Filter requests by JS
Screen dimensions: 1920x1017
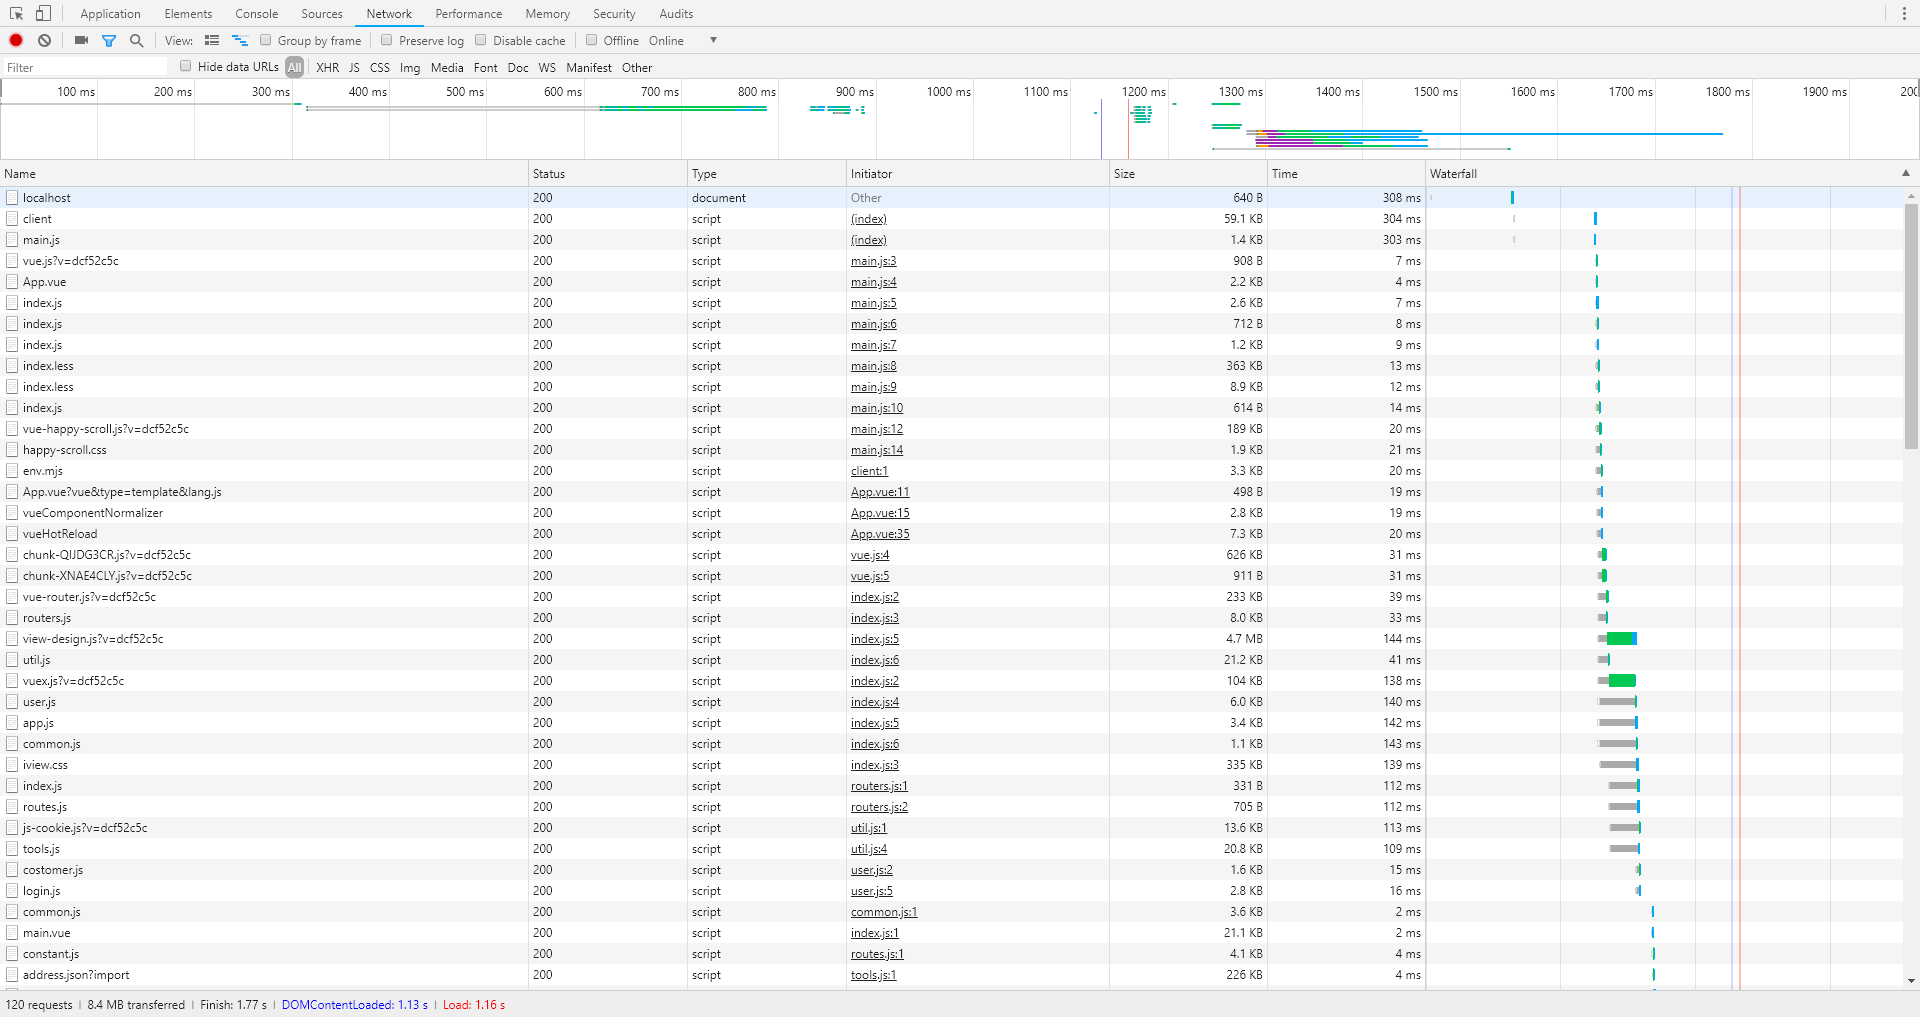click(354, 68)
